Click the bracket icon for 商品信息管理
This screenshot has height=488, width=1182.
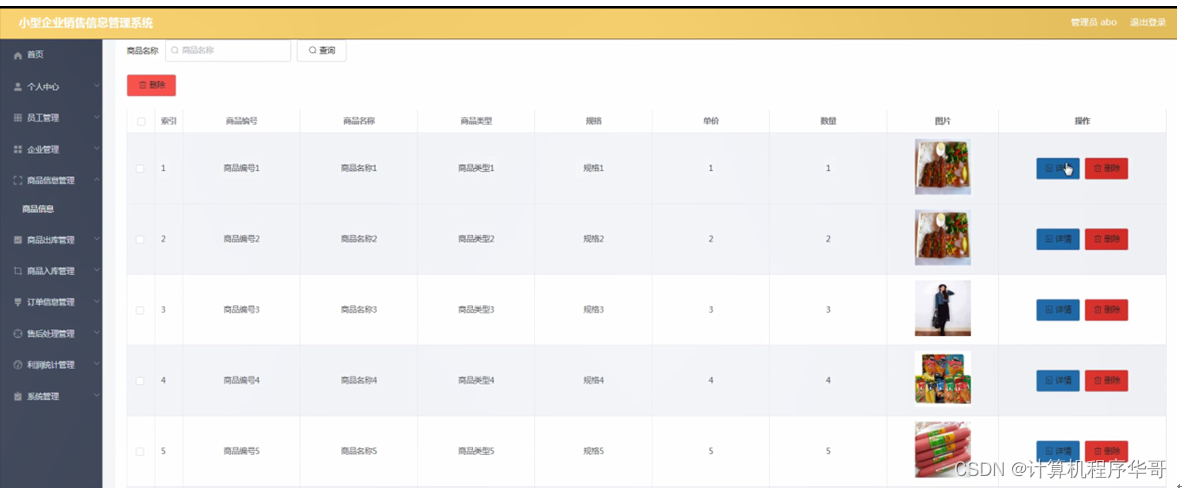(18, 180)
